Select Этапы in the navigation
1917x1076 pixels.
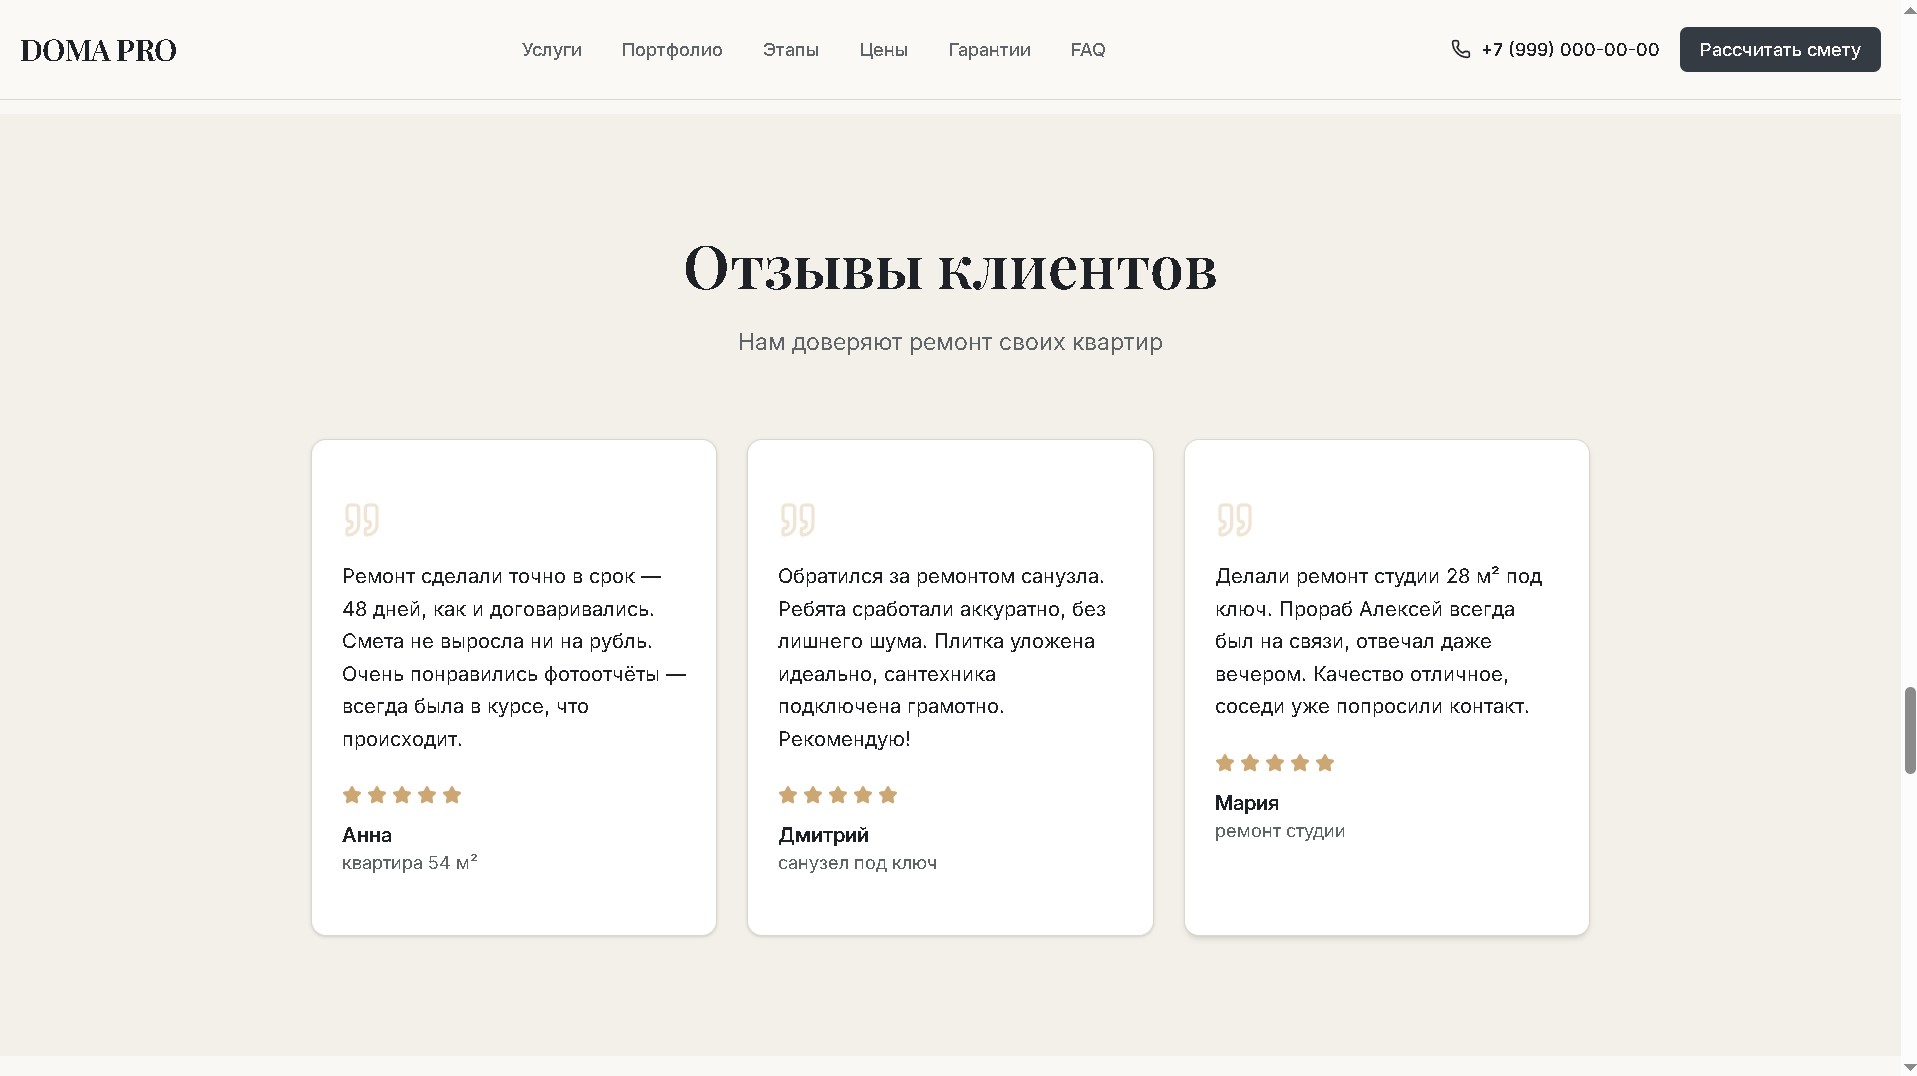coord(790,50)
